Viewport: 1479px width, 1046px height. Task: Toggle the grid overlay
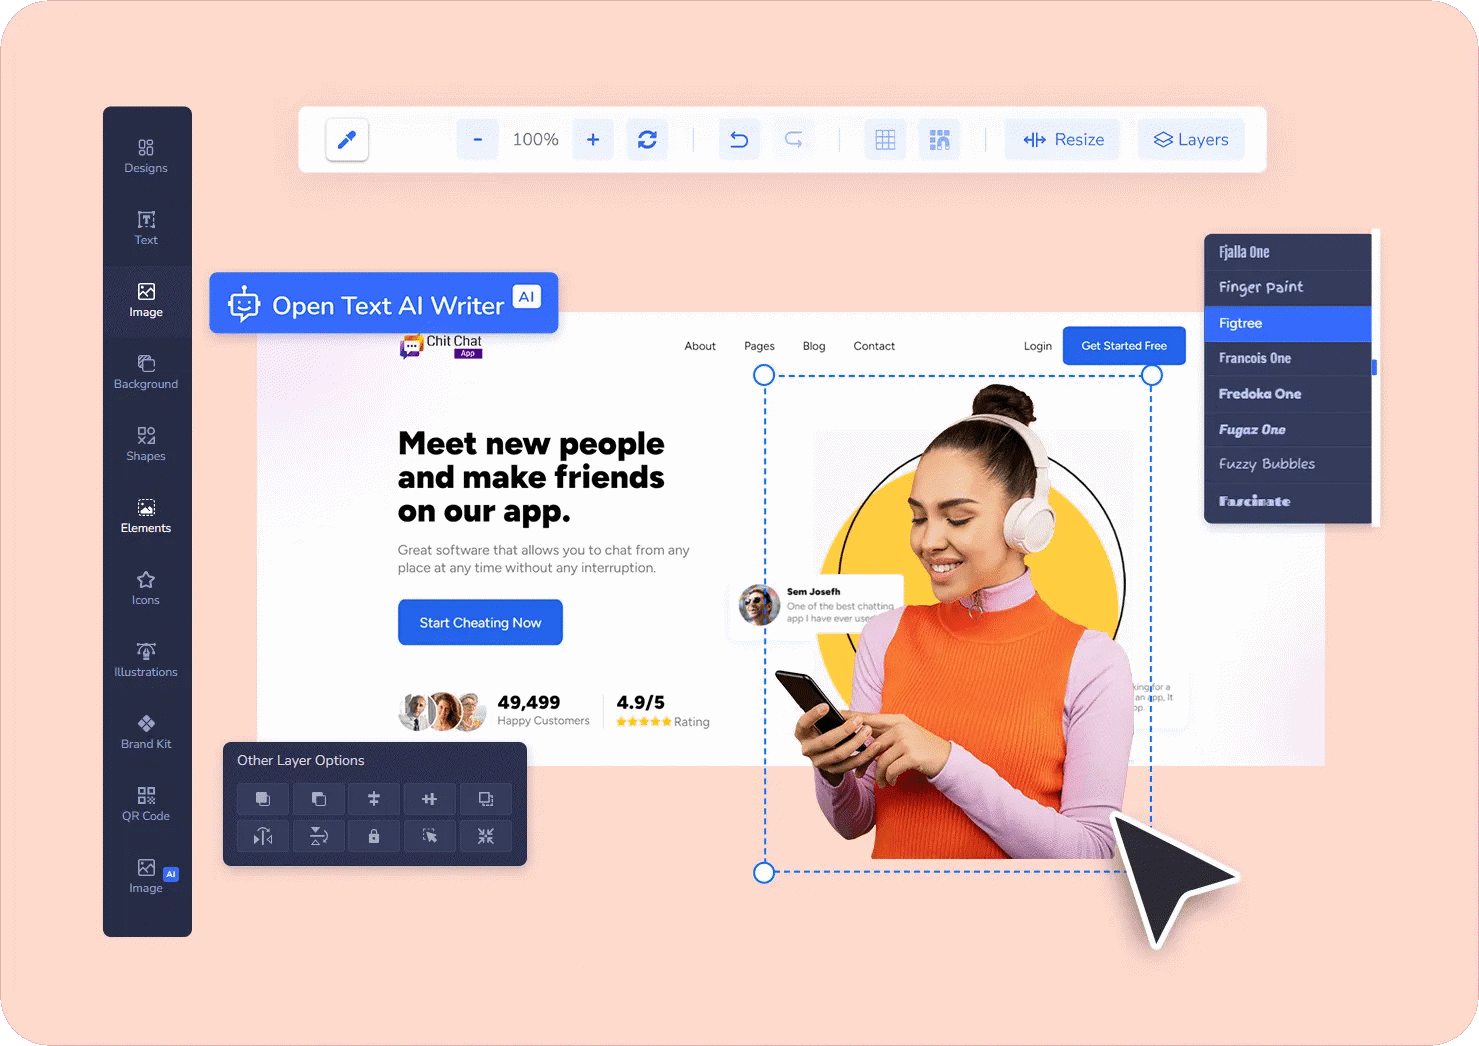(x=885, y=140)
